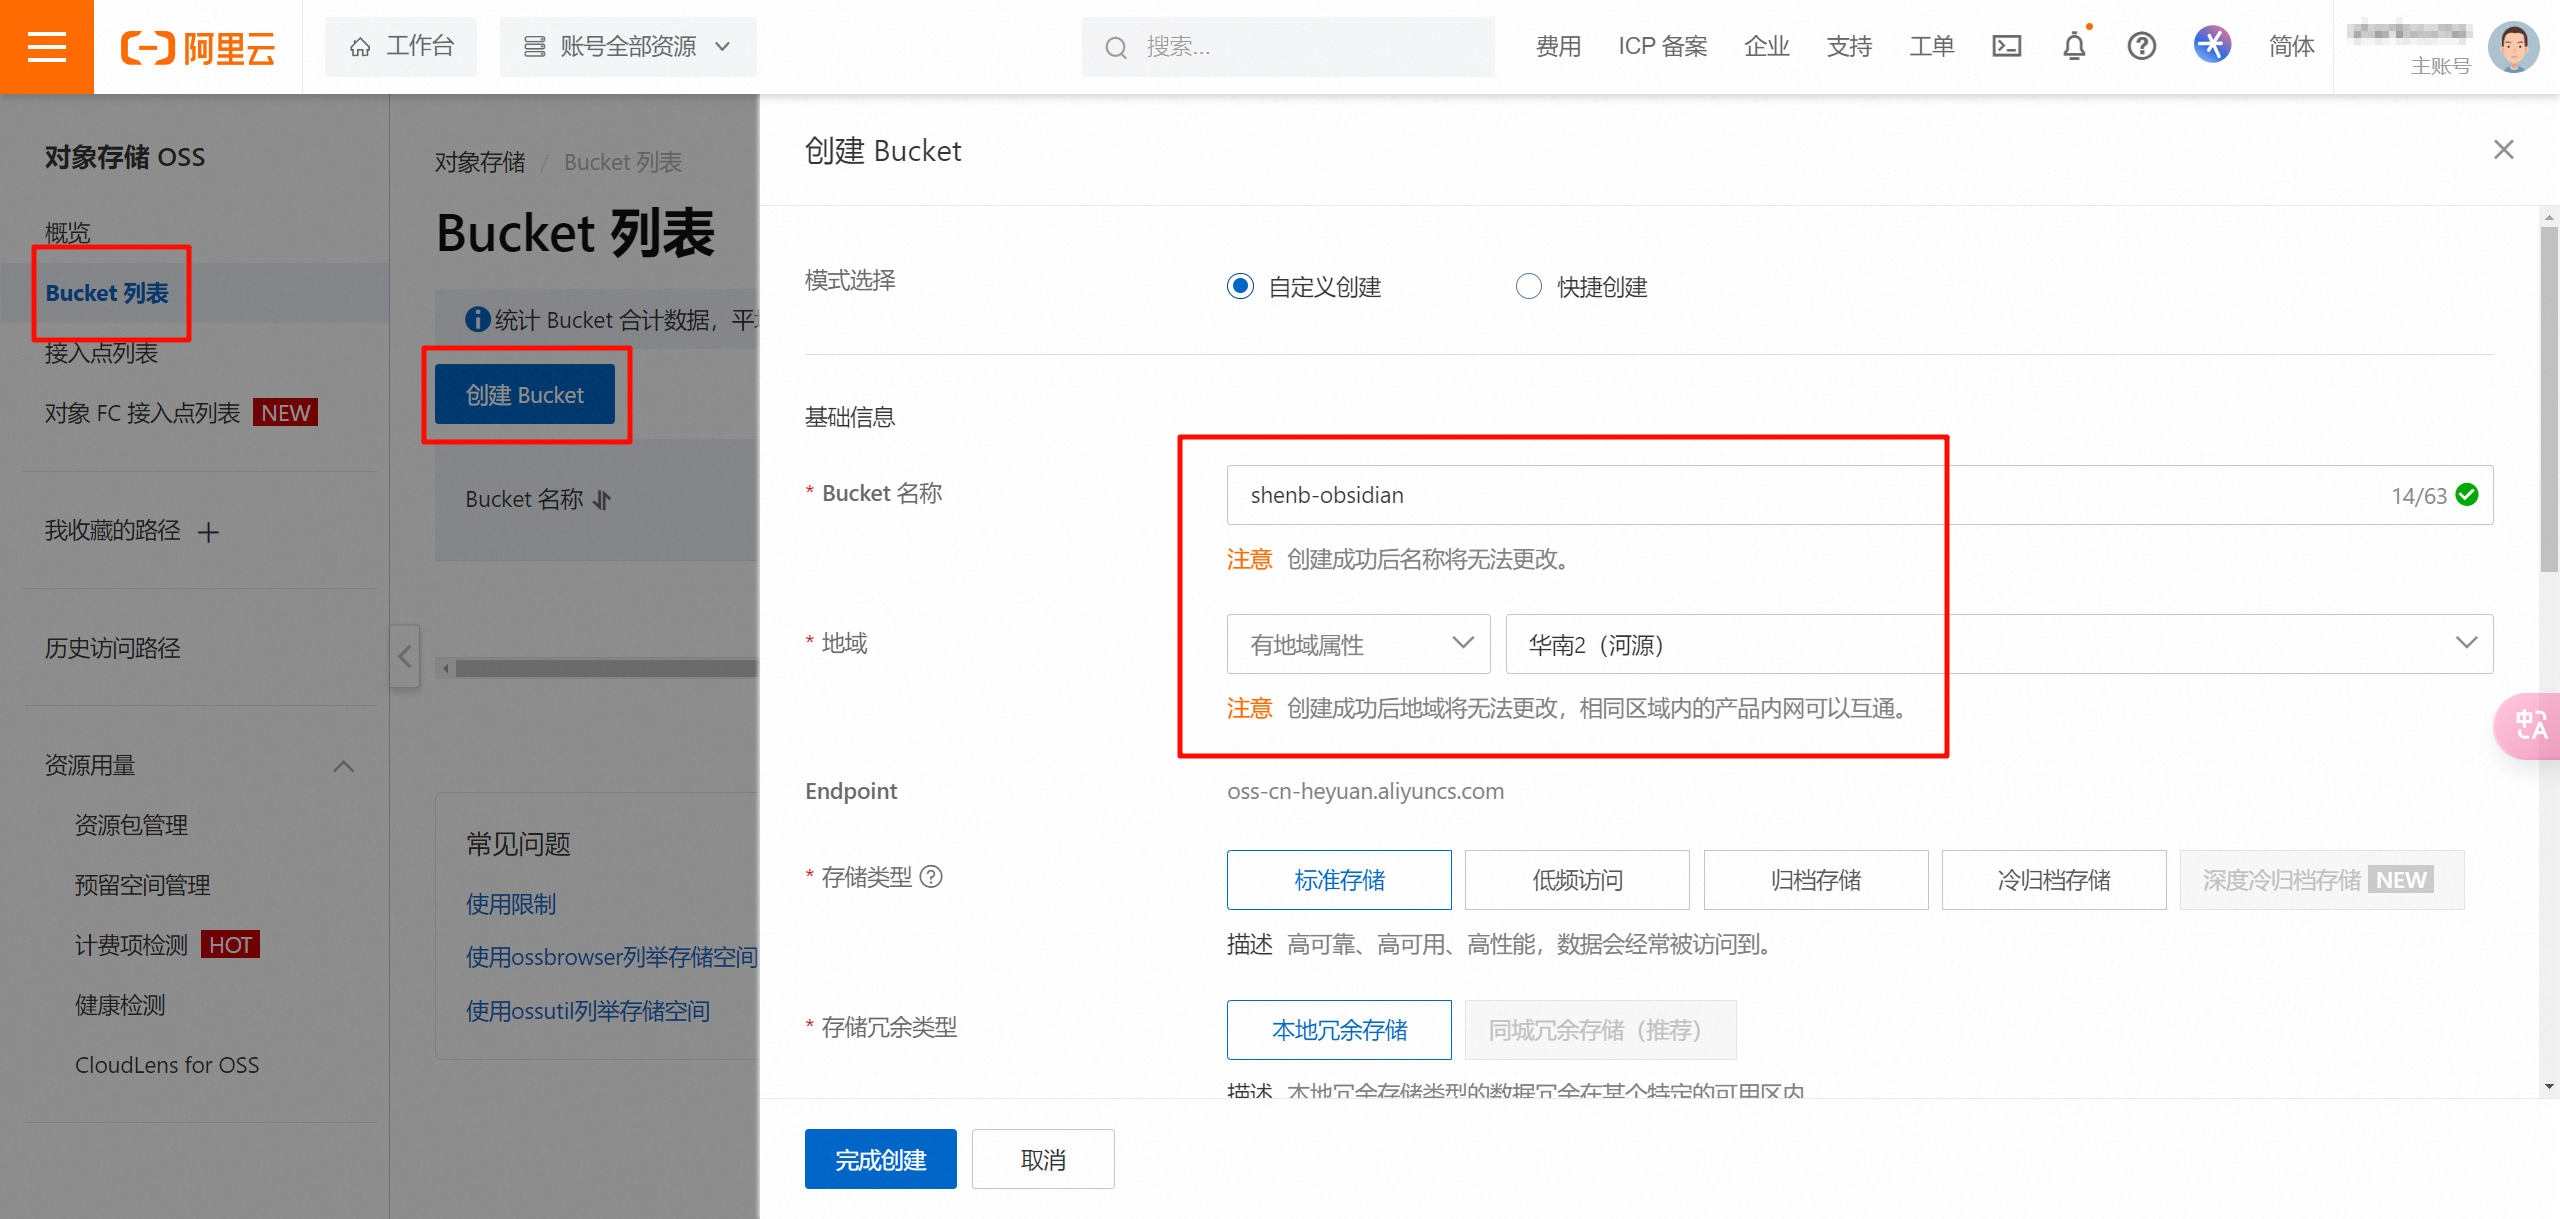Click the notification bell icon
2560x1219 pixels.
pos(2074,46)
